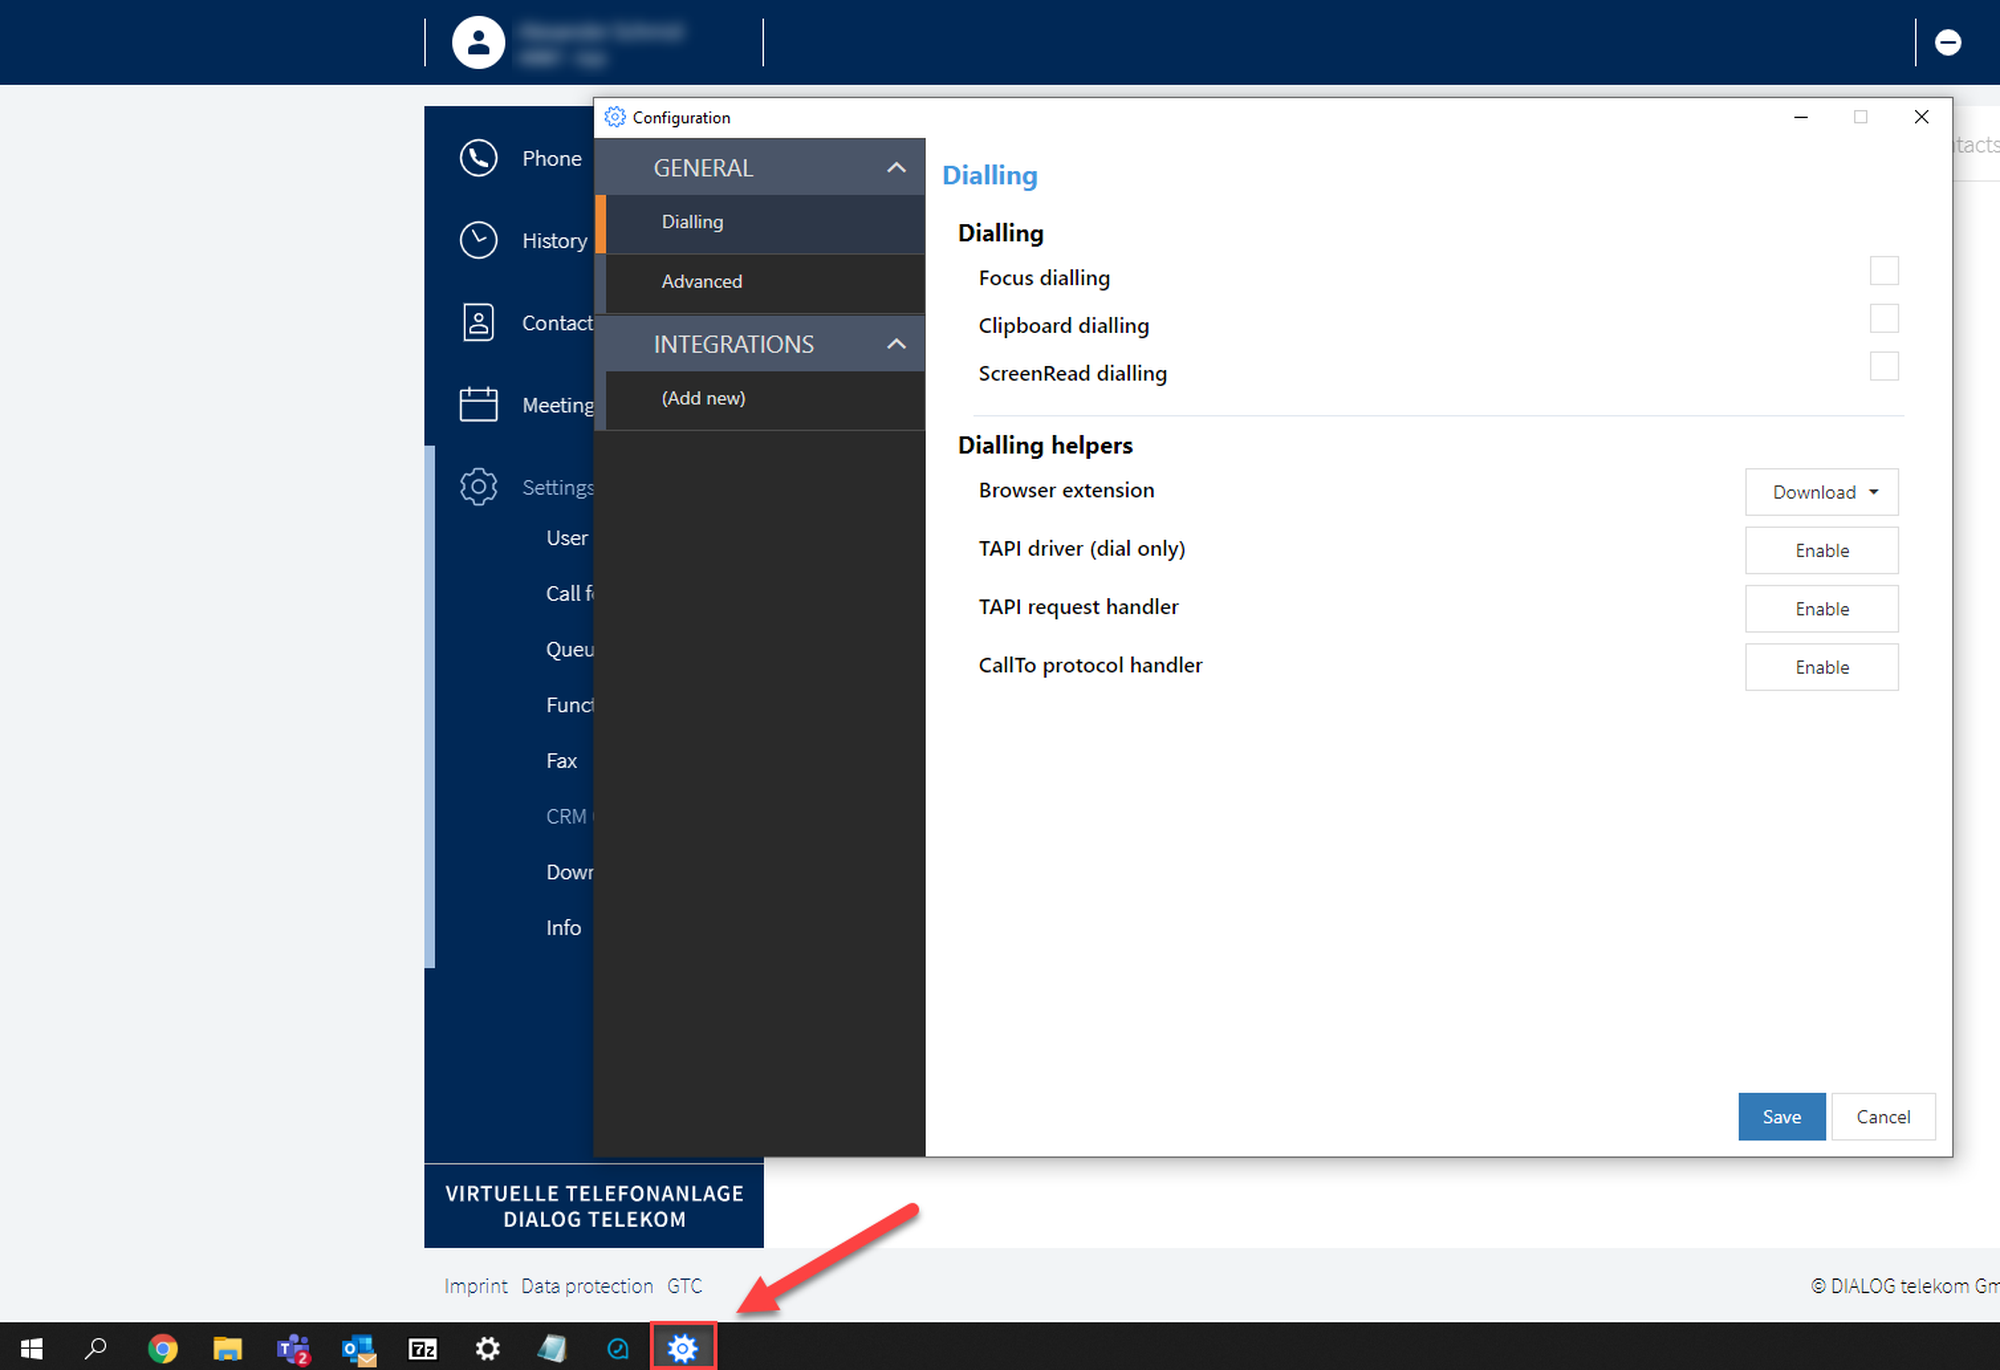Screen dimensions: 2000x1370
Task: Select the Advanced menu item
Action: point(702,282)
